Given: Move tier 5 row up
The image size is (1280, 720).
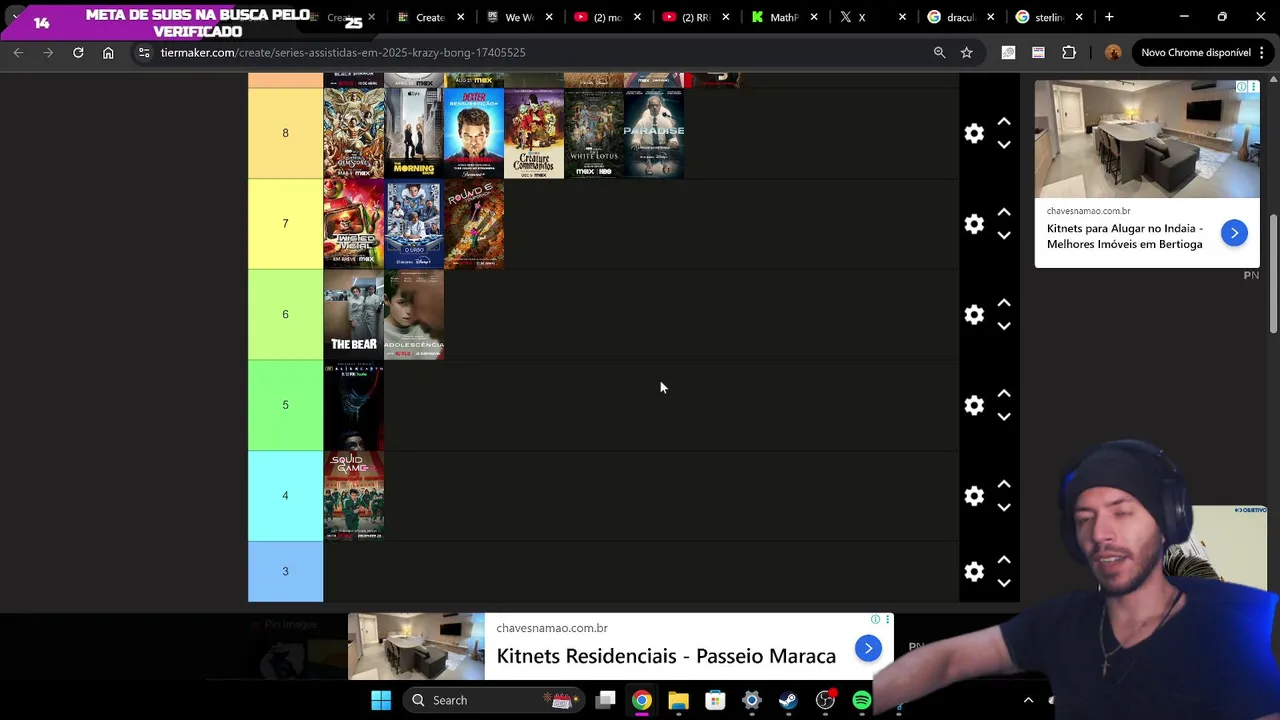Looking at the screenshot, I should point(1004,394).
